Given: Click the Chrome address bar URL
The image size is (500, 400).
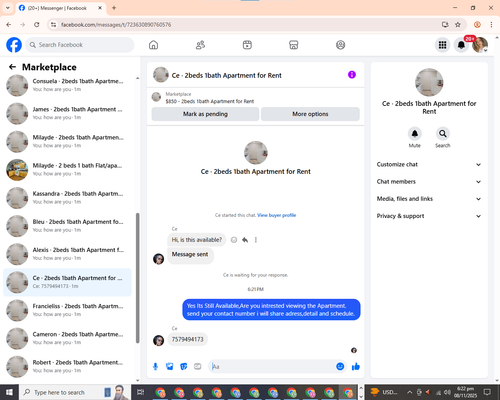Looking at the screenshot, I should point(116,25).
